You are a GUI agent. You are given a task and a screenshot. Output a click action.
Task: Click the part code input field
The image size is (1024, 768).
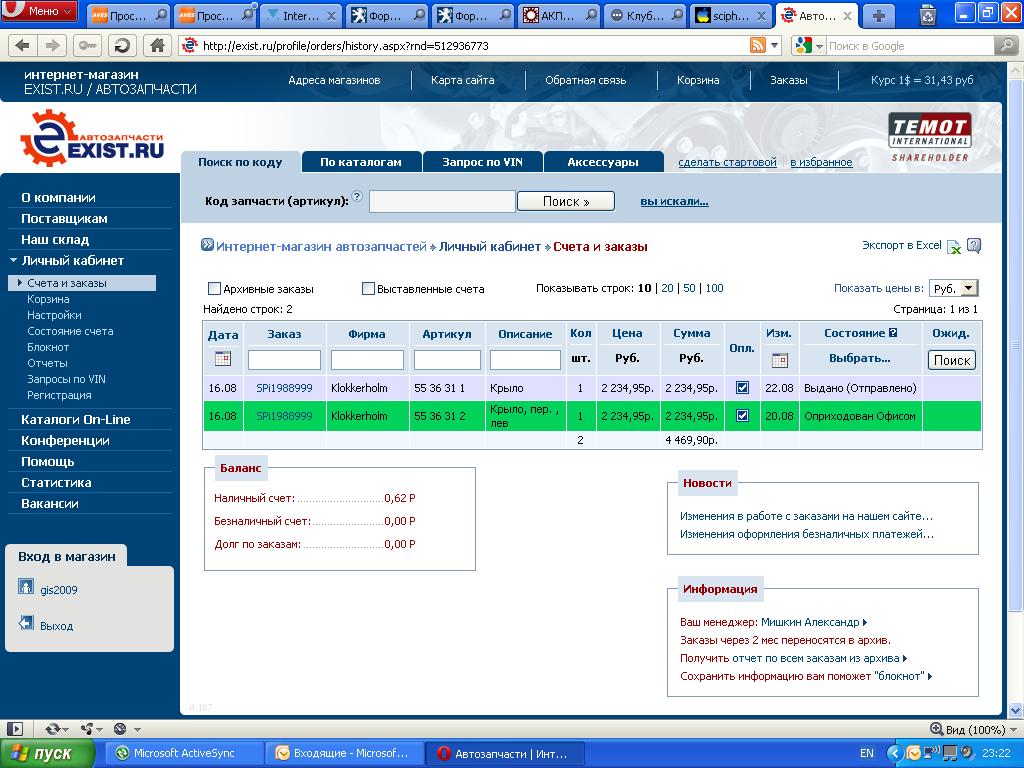click(x=442, y=202)
